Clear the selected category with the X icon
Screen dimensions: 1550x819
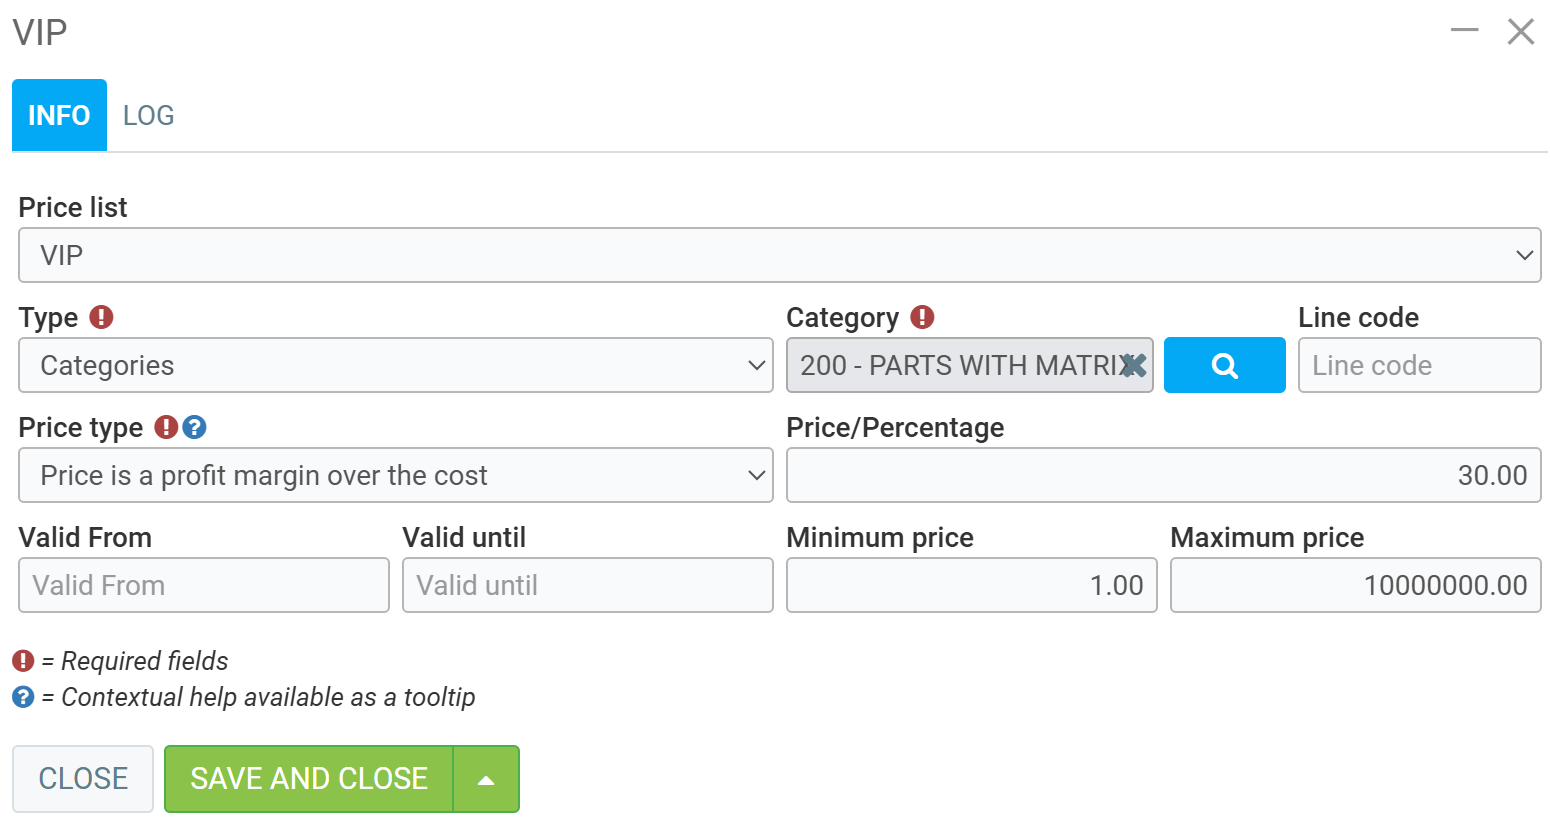1133,365
